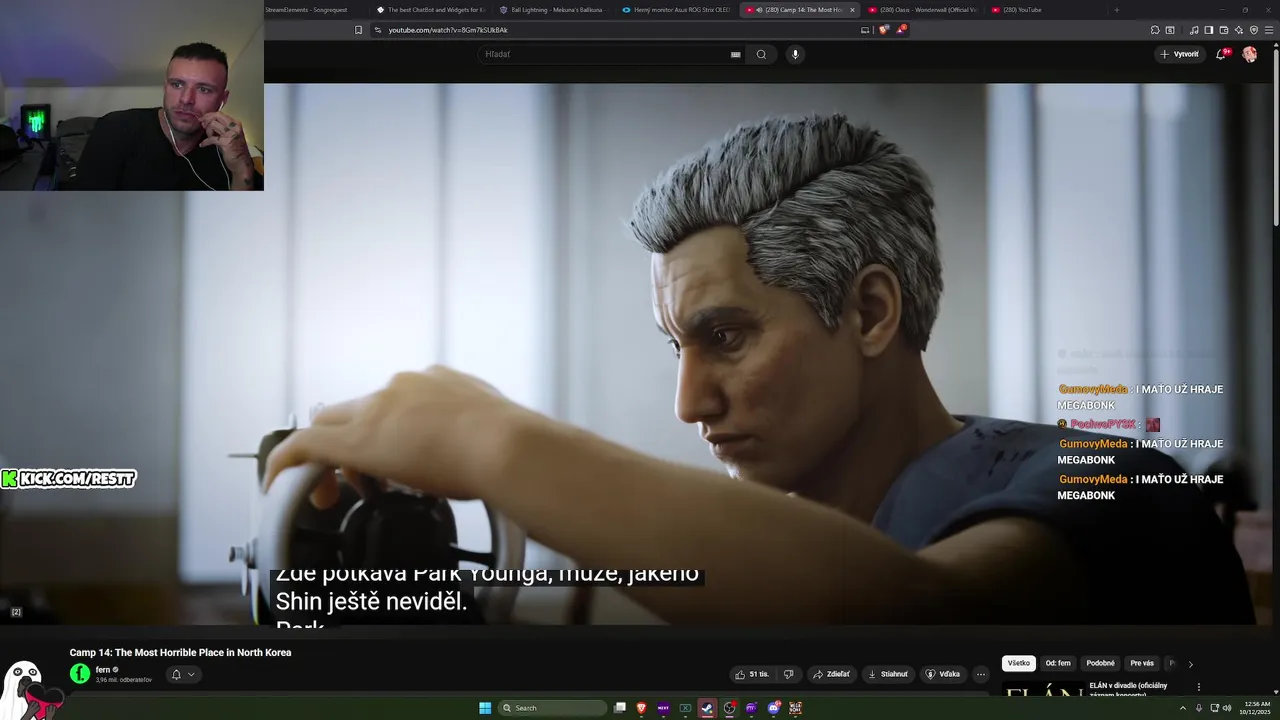The image size is (1280, 720).
Task: Switch to Oasis Wonderwall tab
Action: click(923, 10)
